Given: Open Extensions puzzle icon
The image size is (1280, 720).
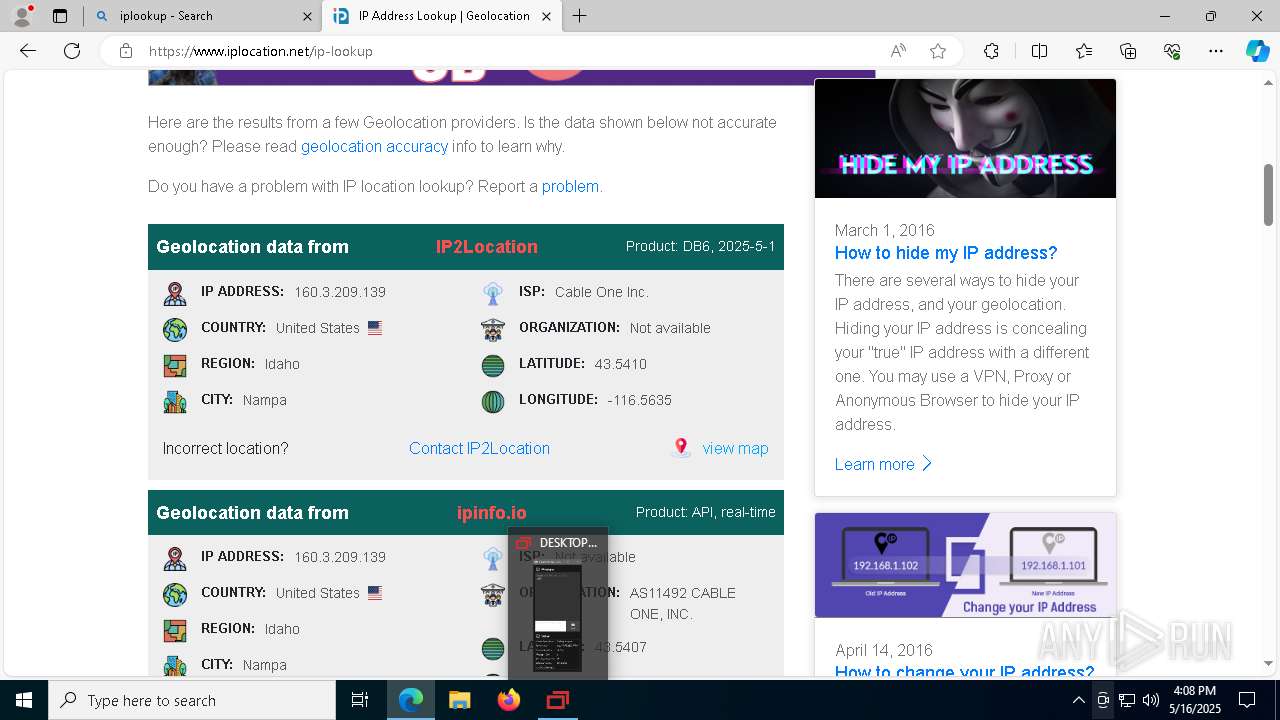Looking at the screenshot, I should [991, 51].
